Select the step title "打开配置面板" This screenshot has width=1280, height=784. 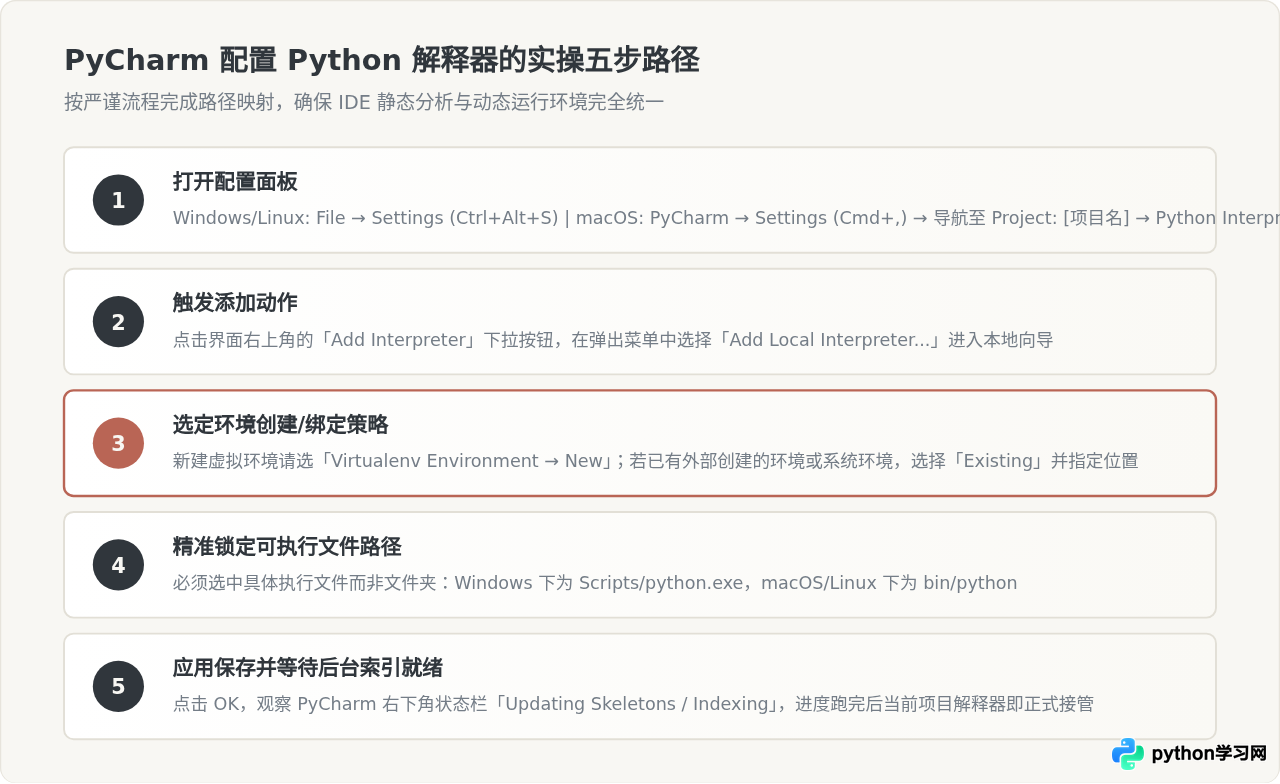235,182
